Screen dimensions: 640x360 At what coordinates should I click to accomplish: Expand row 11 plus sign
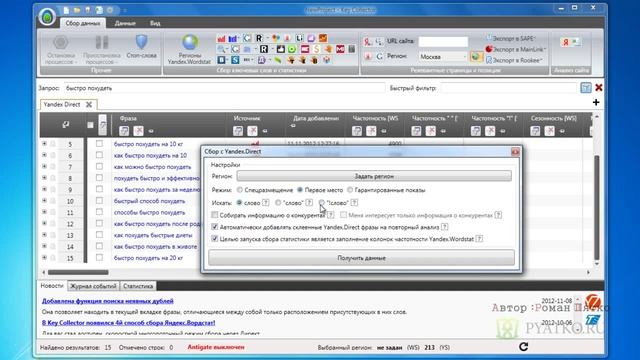[x=44, y=212]
